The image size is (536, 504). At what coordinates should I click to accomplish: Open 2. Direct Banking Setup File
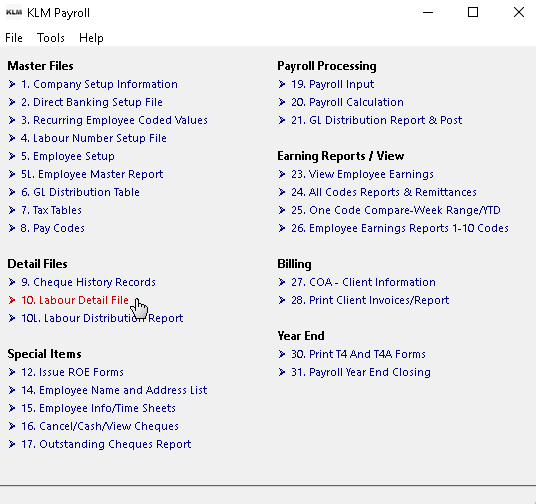(92, 102)
